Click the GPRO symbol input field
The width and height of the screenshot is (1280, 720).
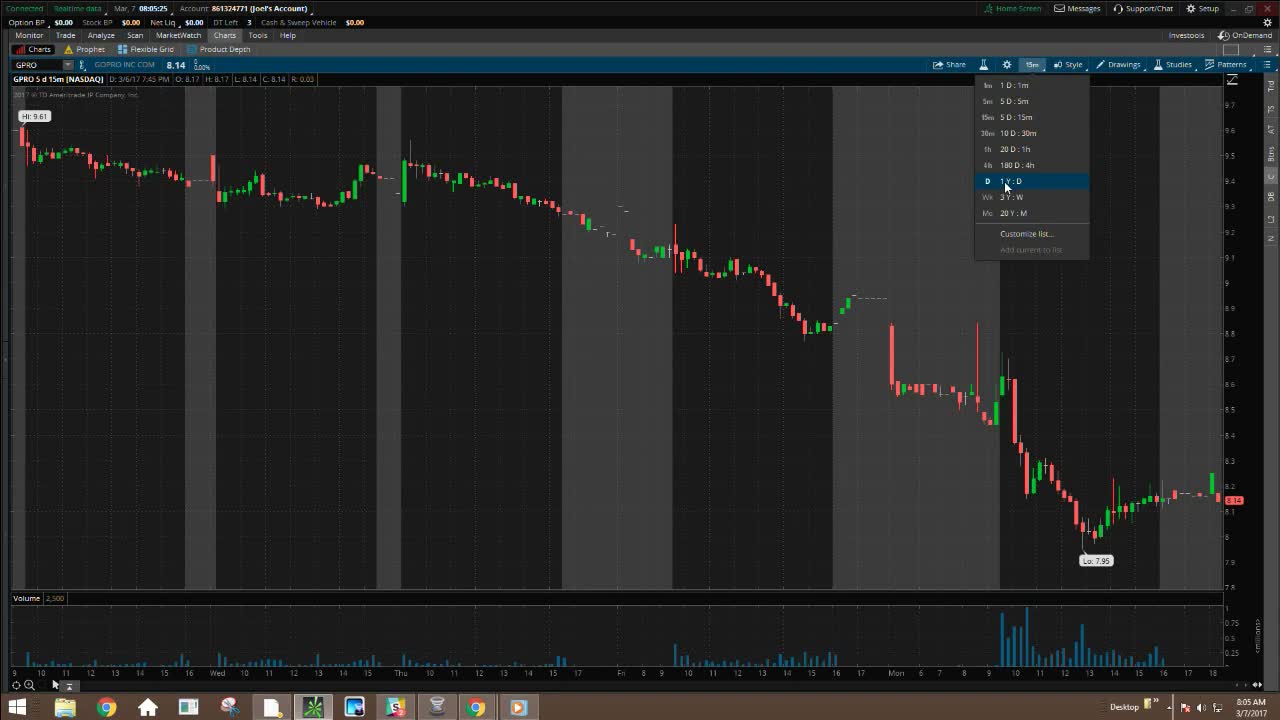pyautogui.click(x=37, y=65)
